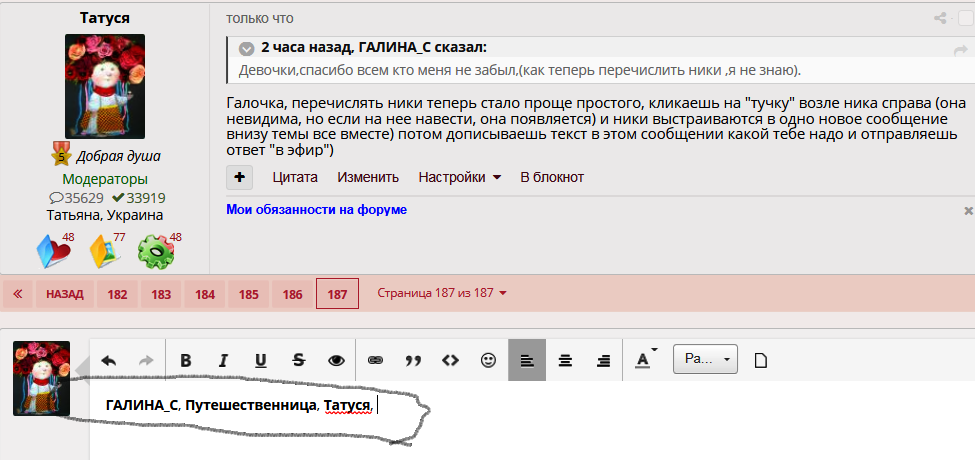
Task: Toggle the plus multiquote button
Action: (x=240, y=177)
